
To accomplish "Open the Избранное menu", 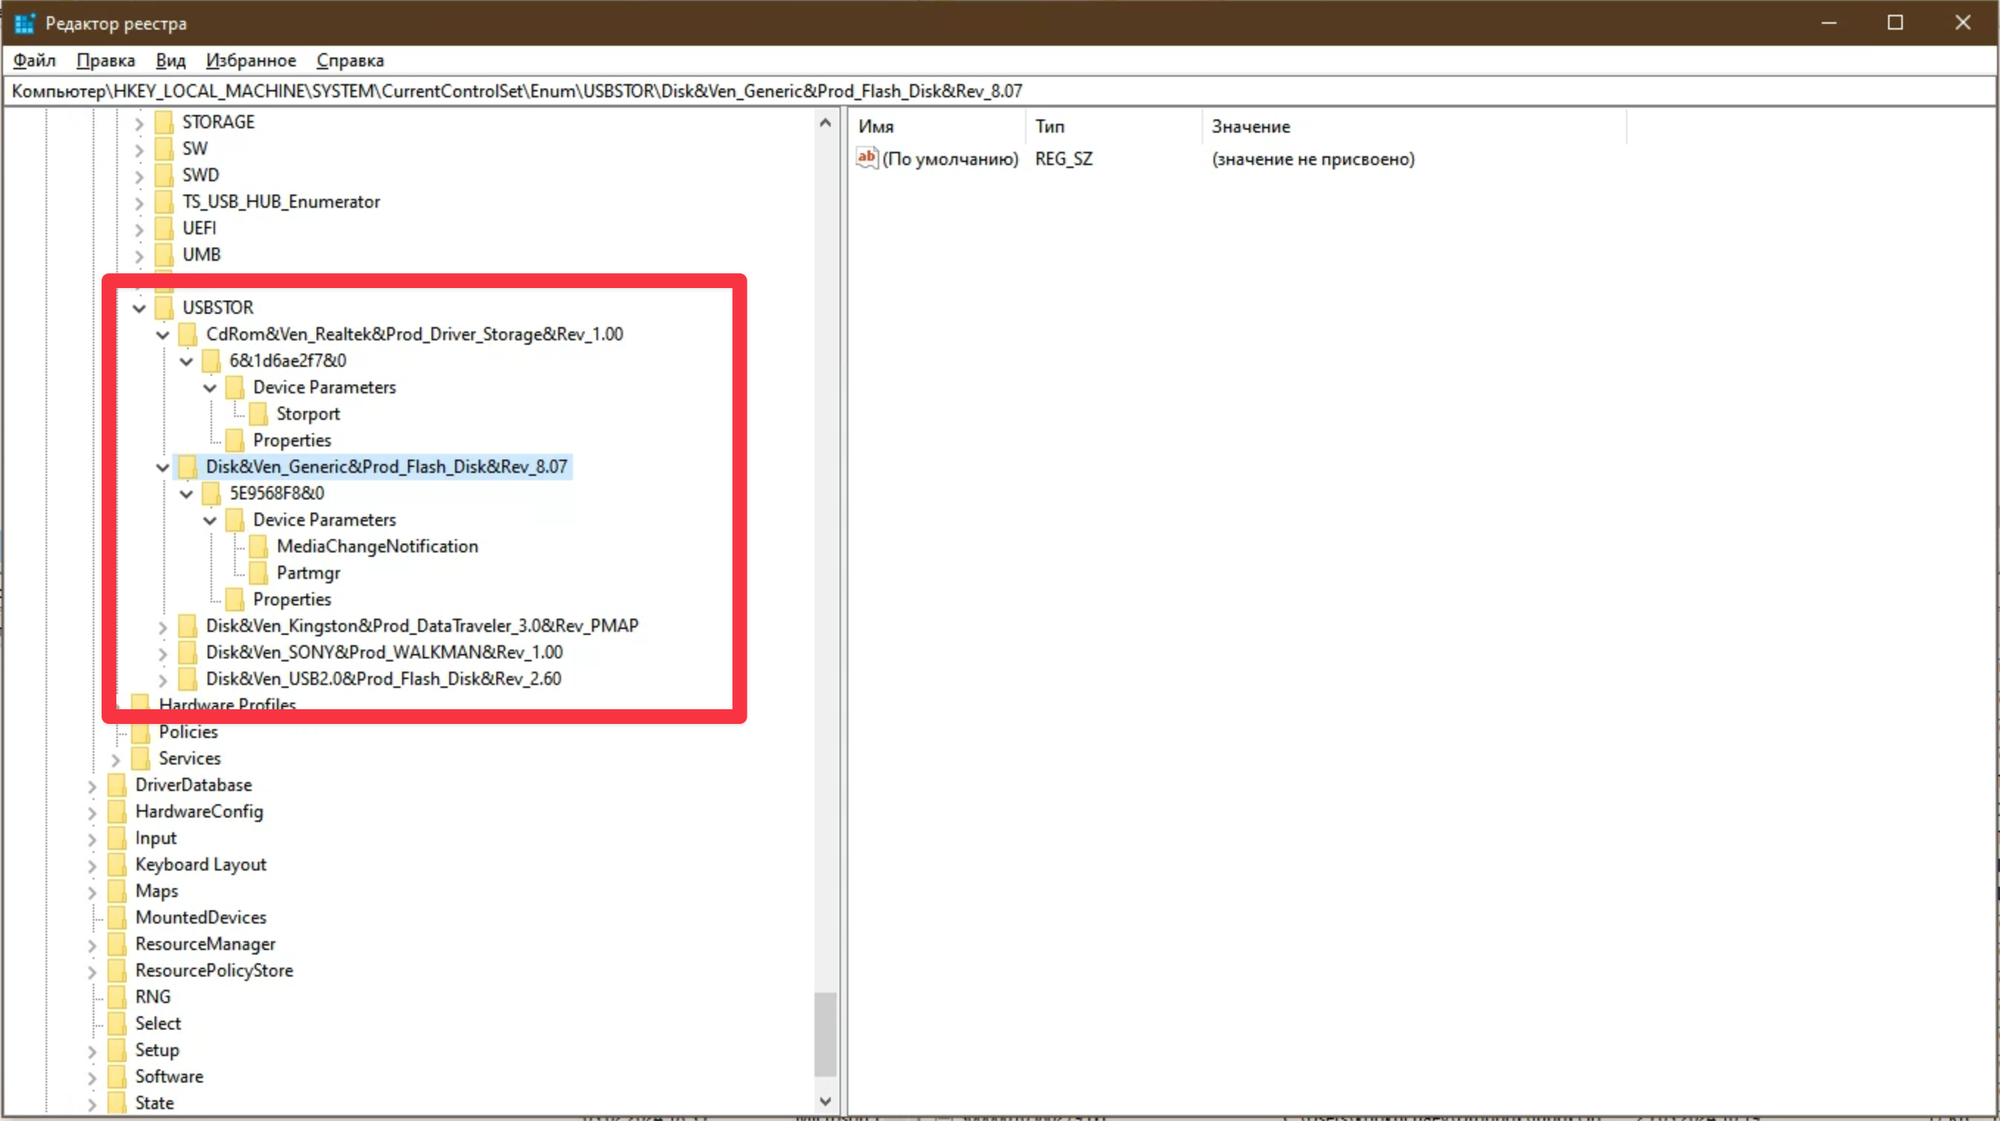I will (x=251, y=60).
